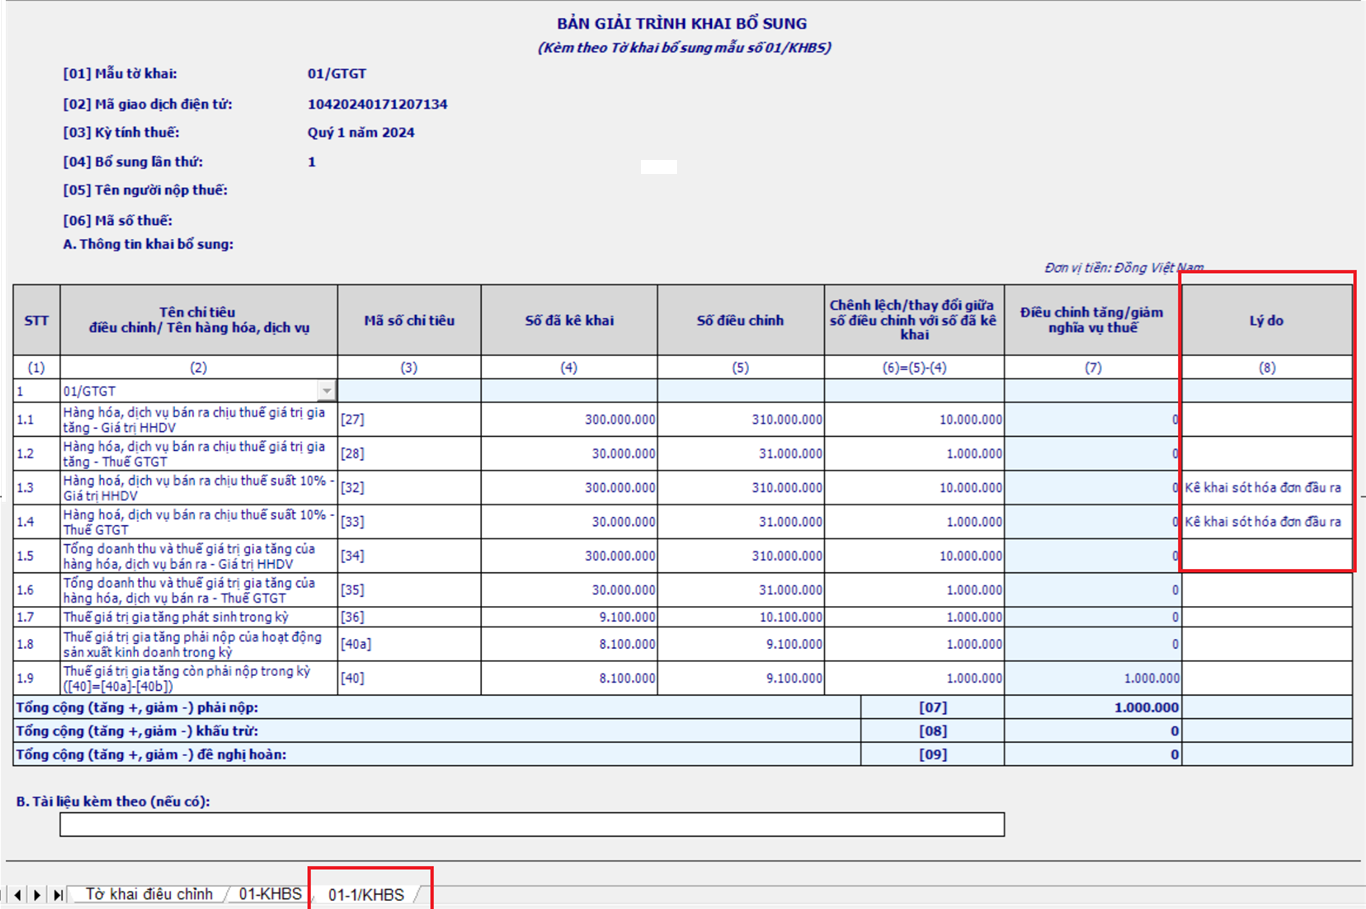Click the [07] total payable value 1.000.000
This screenshot has height=909, width=1366.
1147,707
